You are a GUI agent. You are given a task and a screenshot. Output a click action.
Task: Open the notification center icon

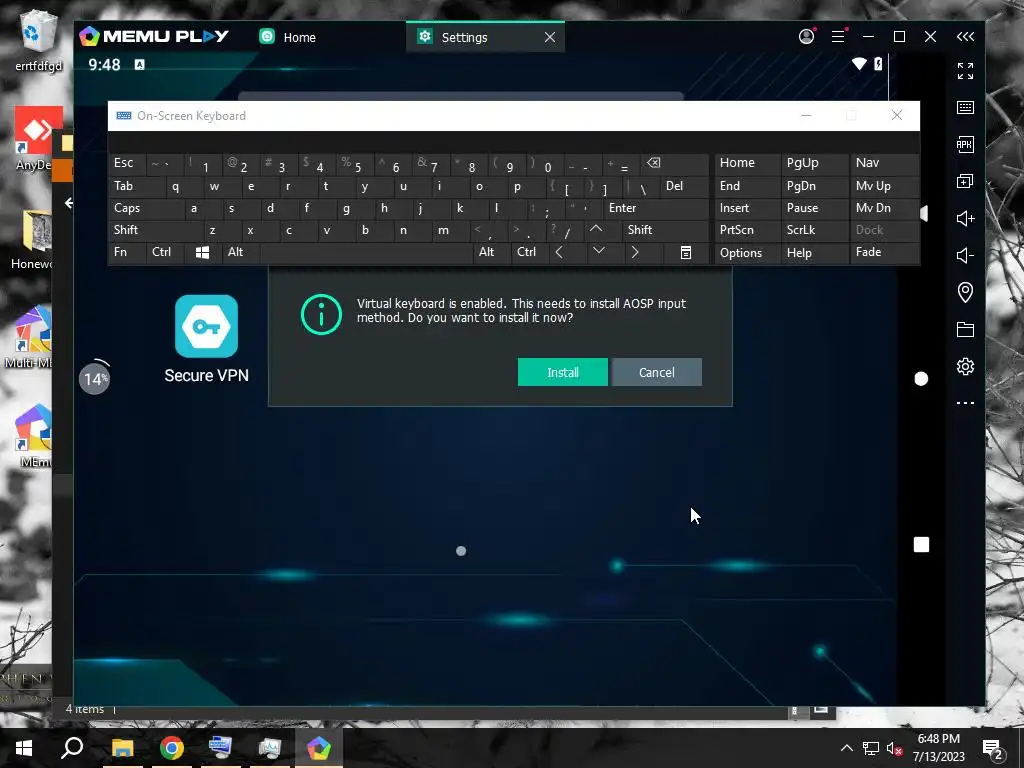point(993,749)
